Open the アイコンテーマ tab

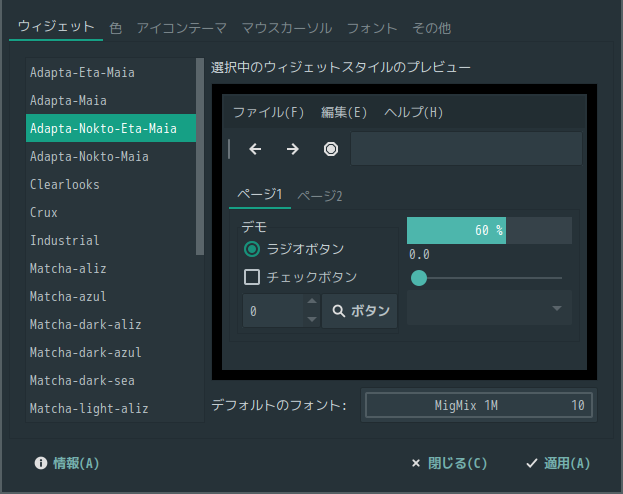pos(182,28)
